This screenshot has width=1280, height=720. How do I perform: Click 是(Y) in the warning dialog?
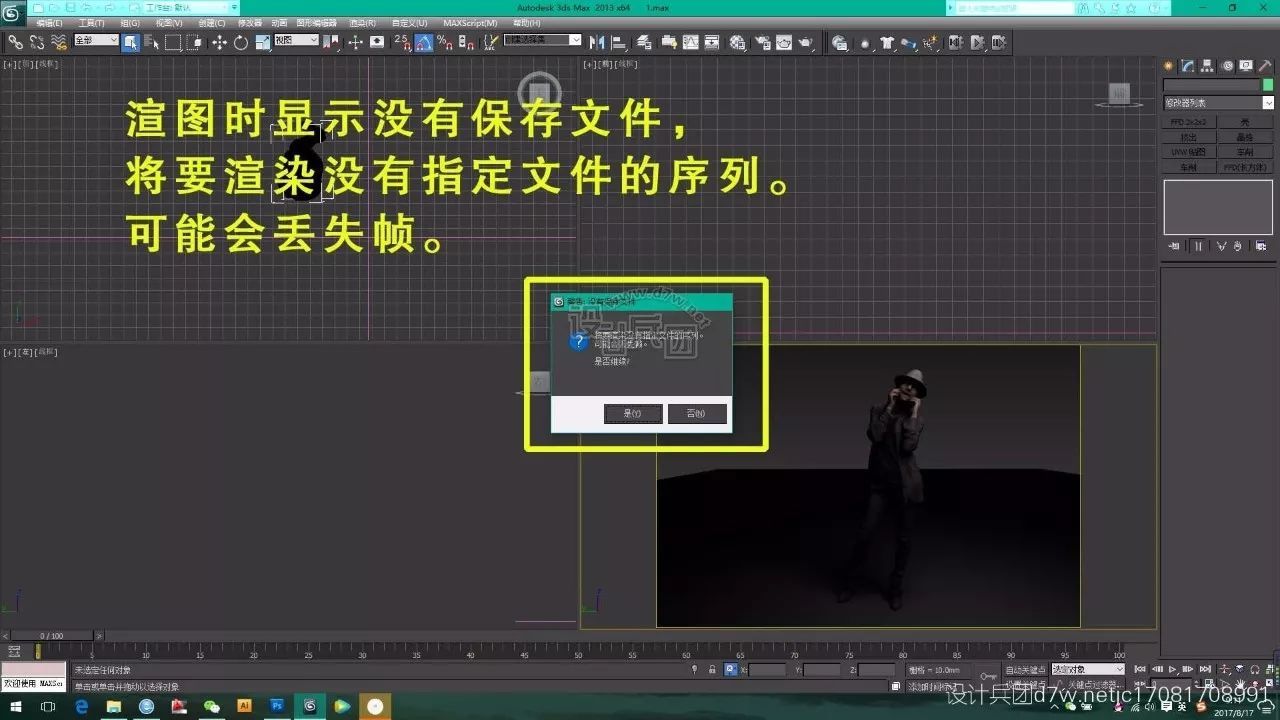pyautogui.click(x=633, y=413)
